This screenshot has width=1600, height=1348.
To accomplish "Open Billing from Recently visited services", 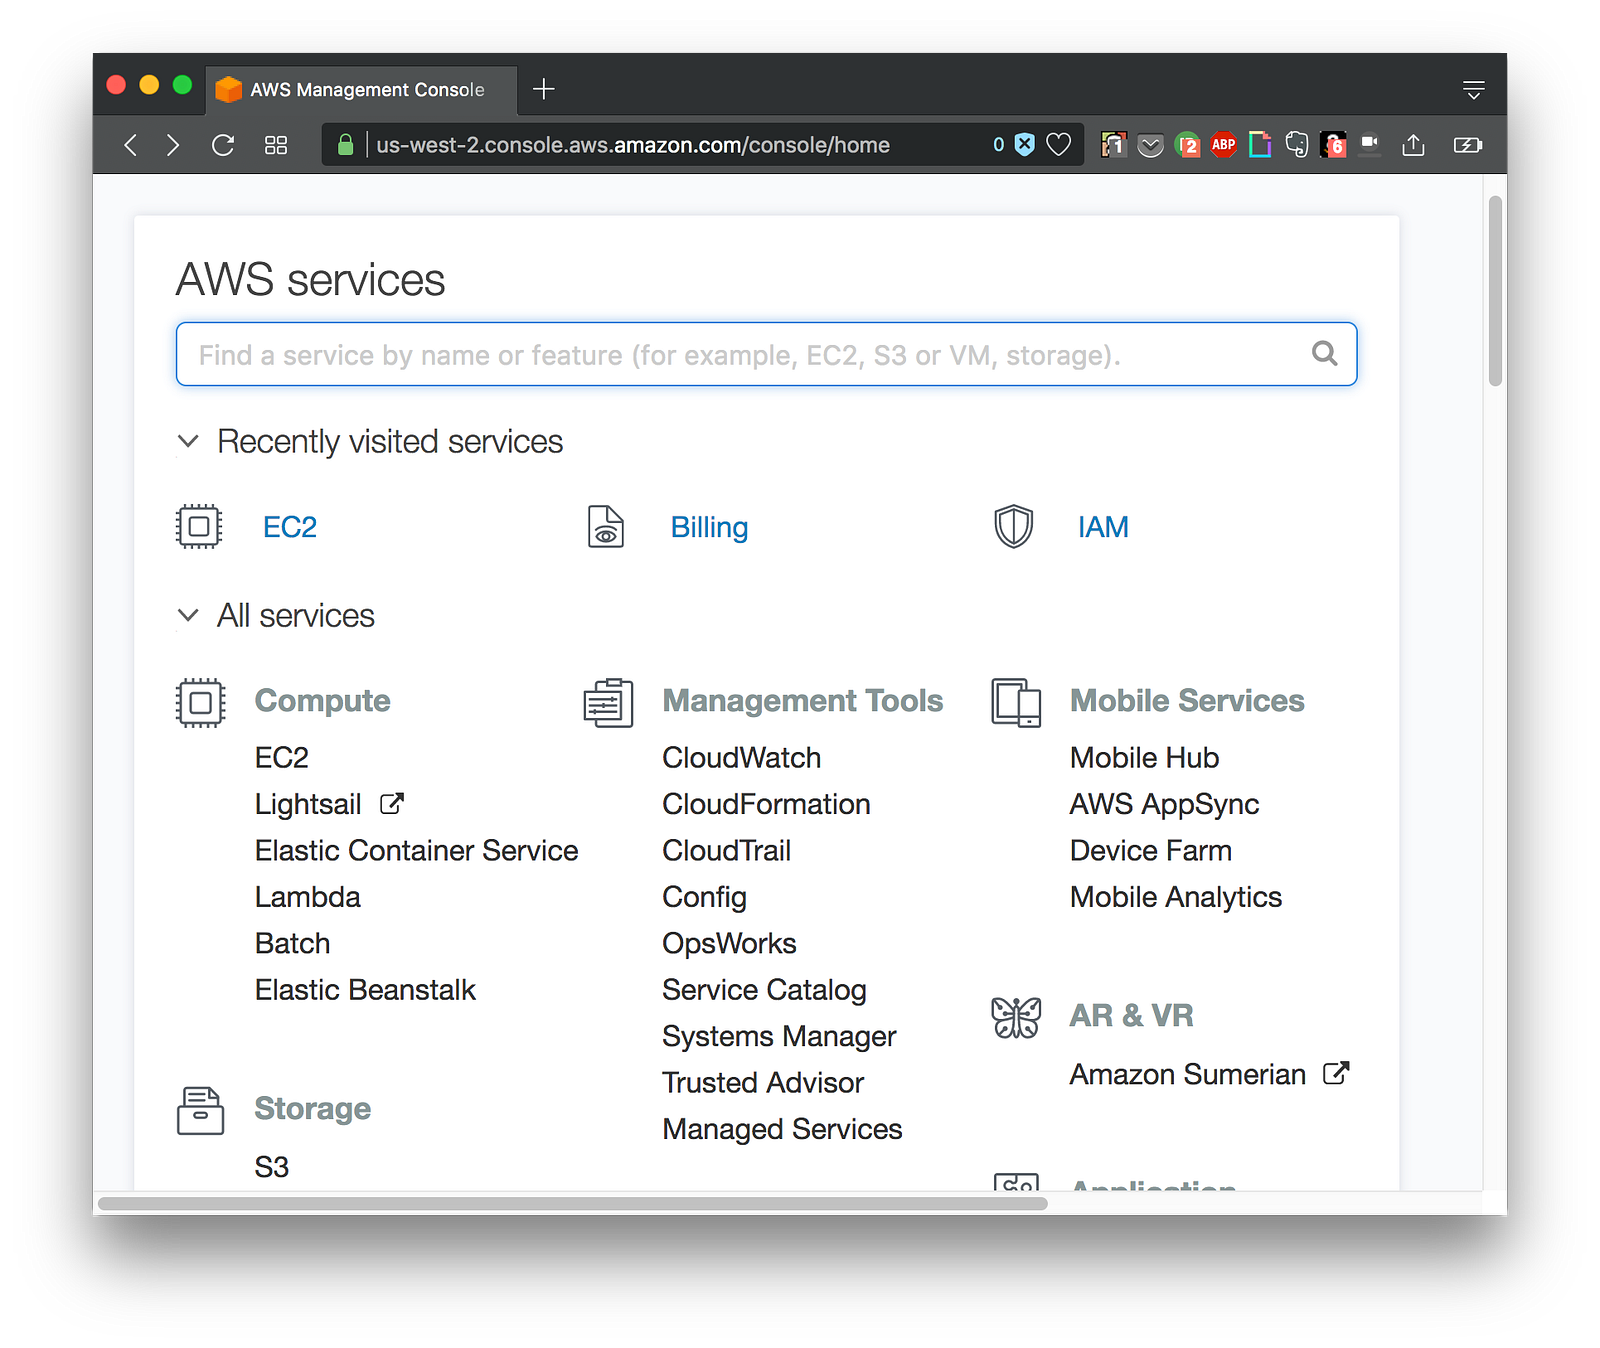I will tap(709, 527).
